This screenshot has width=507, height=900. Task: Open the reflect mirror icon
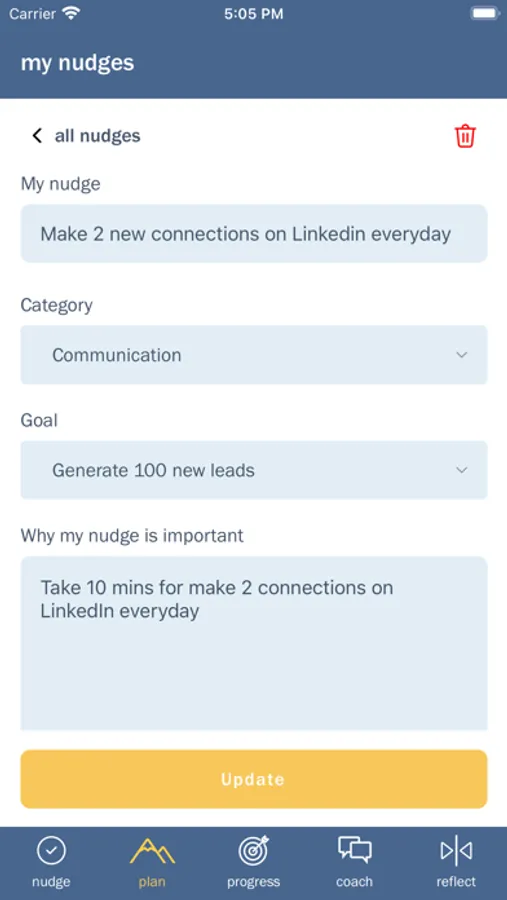point(456,851)
